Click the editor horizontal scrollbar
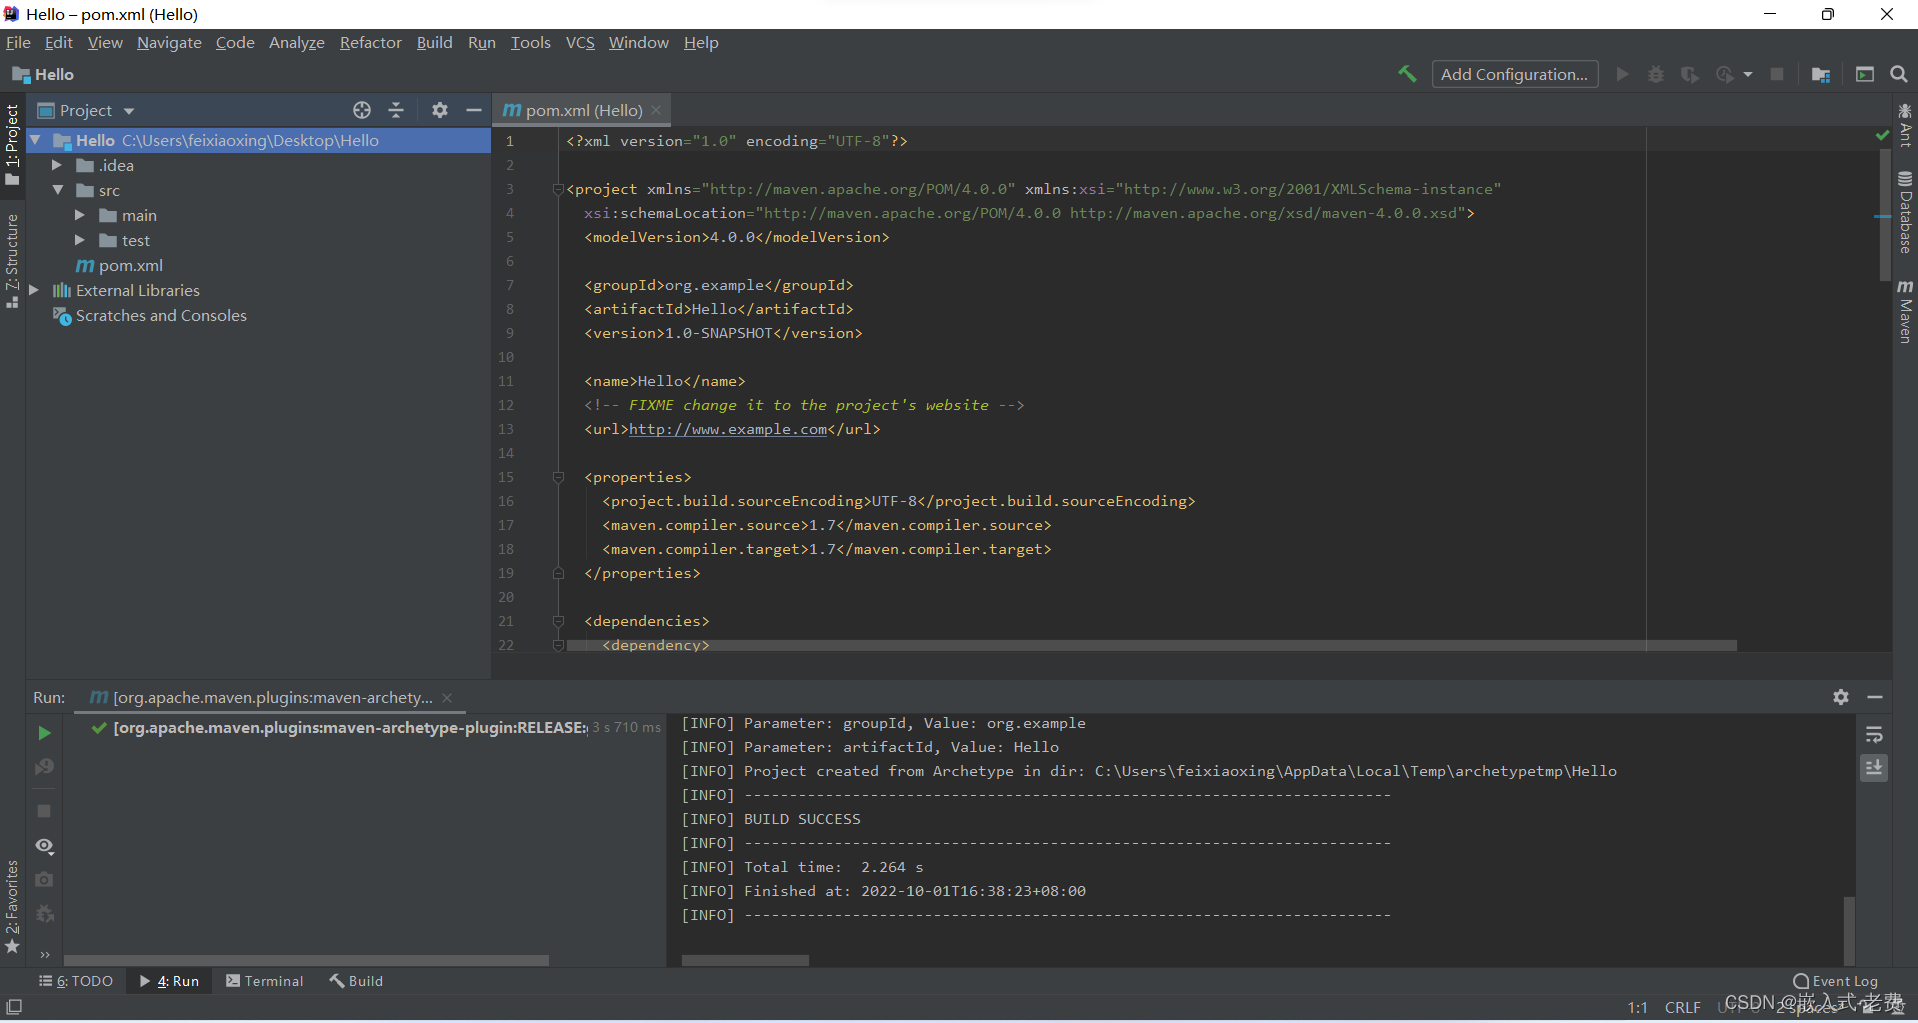Screen dimensions: 1918x1023 [1151, 645]
